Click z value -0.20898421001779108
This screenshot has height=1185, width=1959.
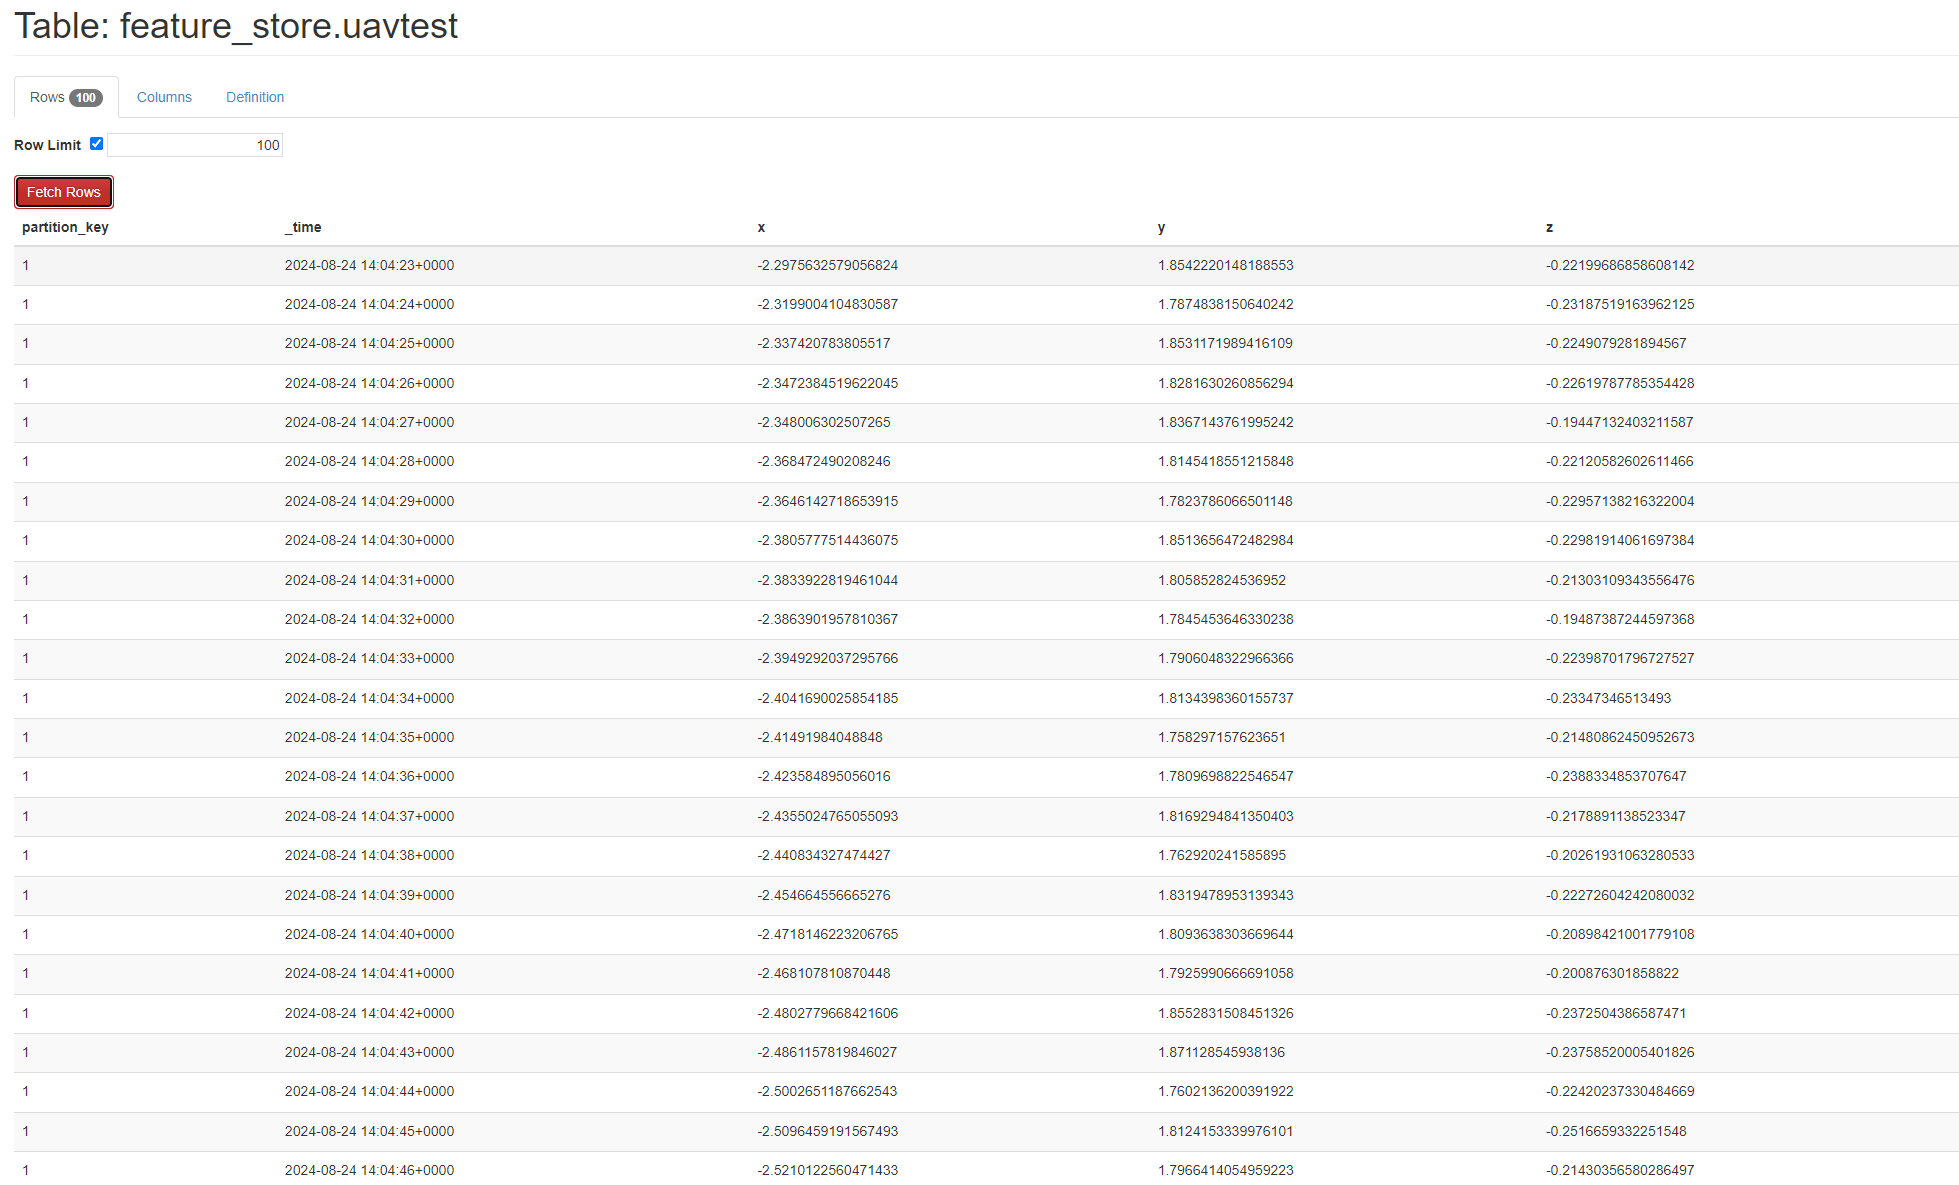[x=1620, y=934]
